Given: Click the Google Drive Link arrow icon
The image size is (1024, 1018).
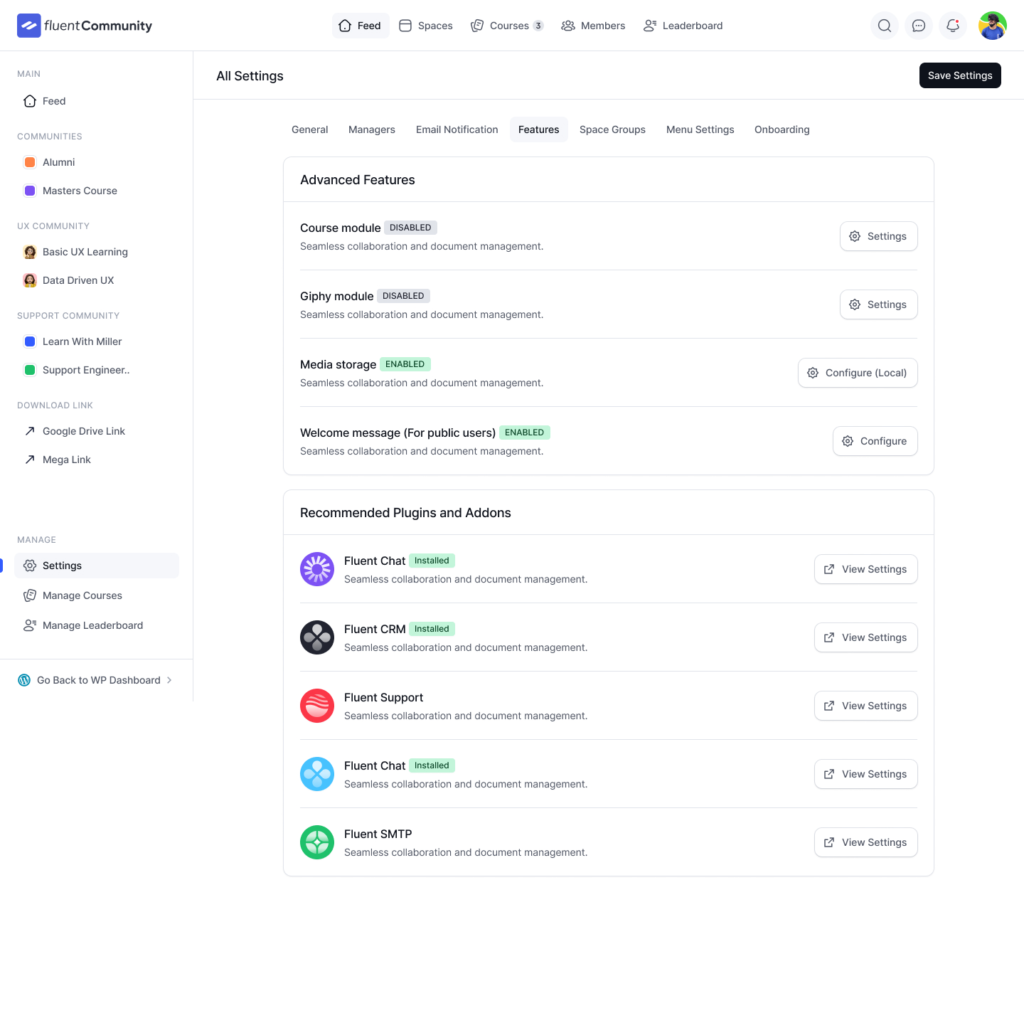Looking at the screenshot, I should [x=30, y=431].
